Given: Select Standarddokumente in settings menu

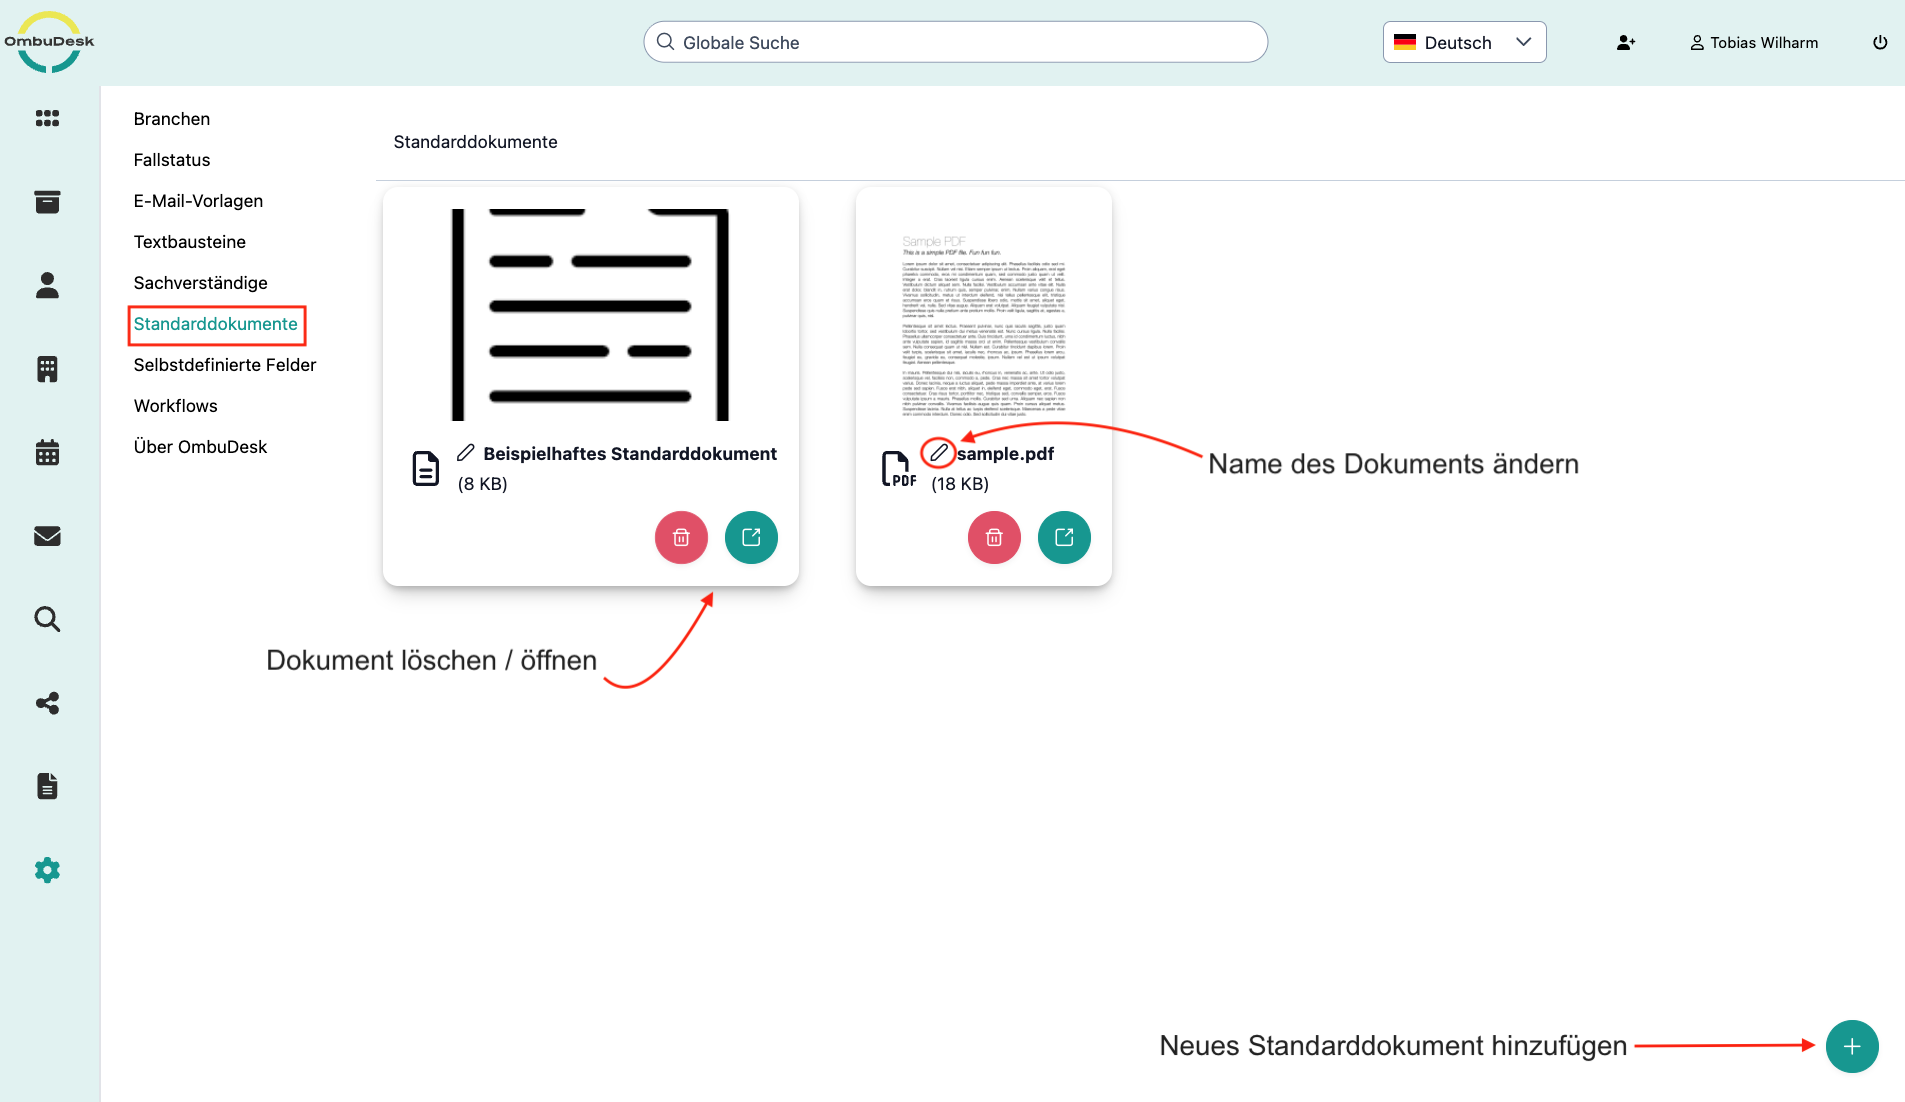Looking at the screenshot, I should tap(216, 324).
